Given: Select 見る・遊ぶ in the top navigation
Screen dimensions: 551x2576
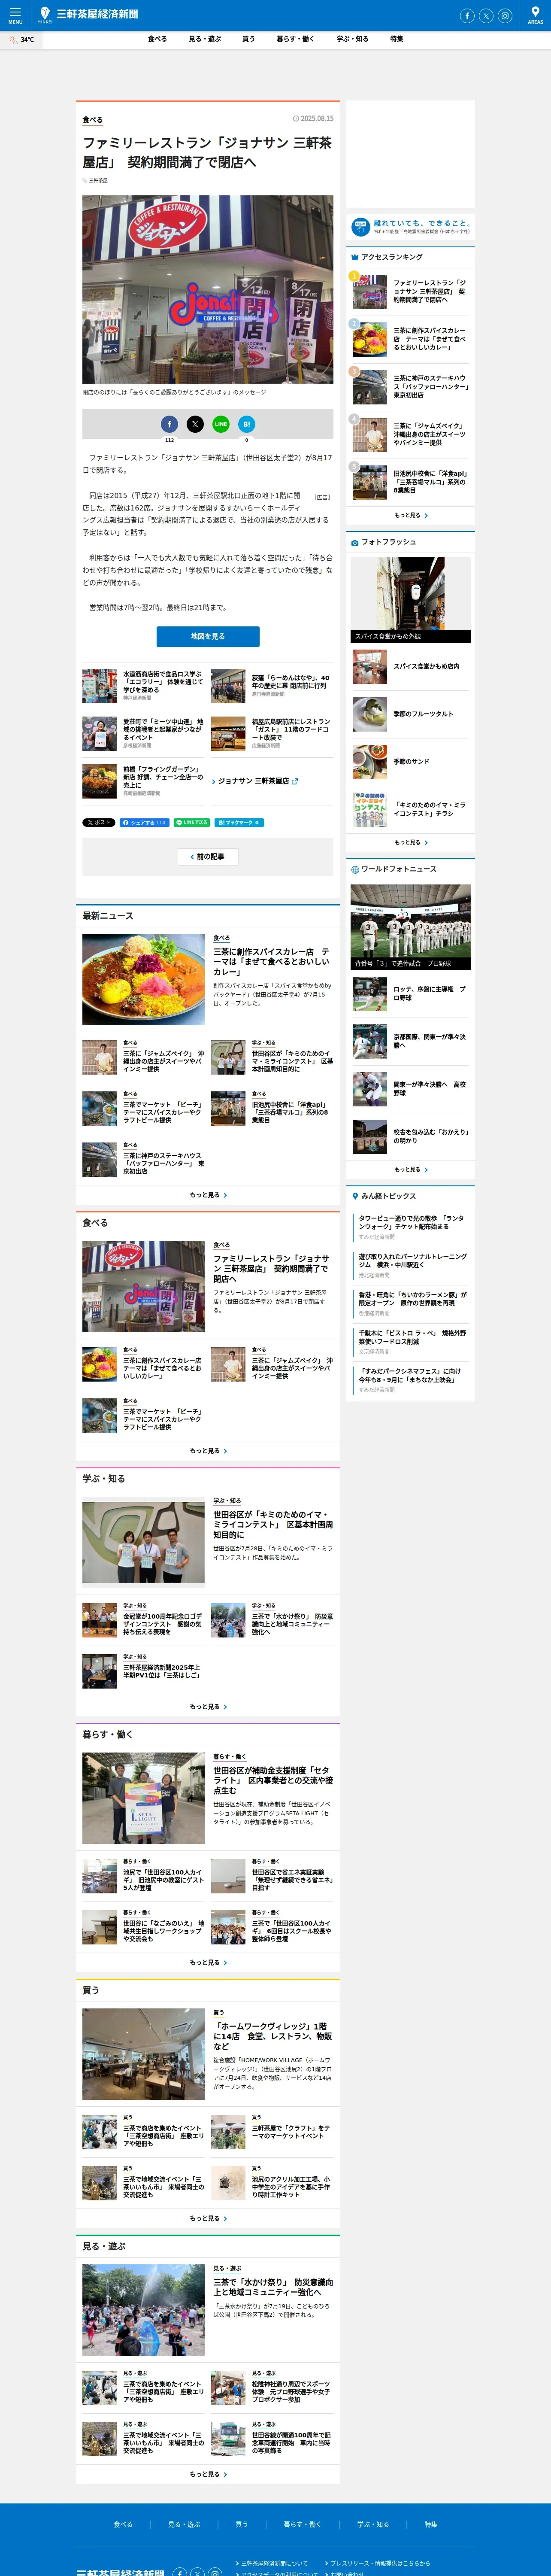Looking at the screenshot, I should pos(205,39).
